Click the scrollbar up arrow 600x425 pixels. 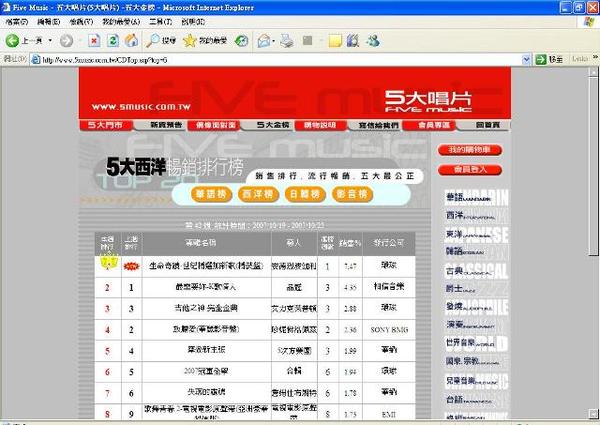pos(593,72)
